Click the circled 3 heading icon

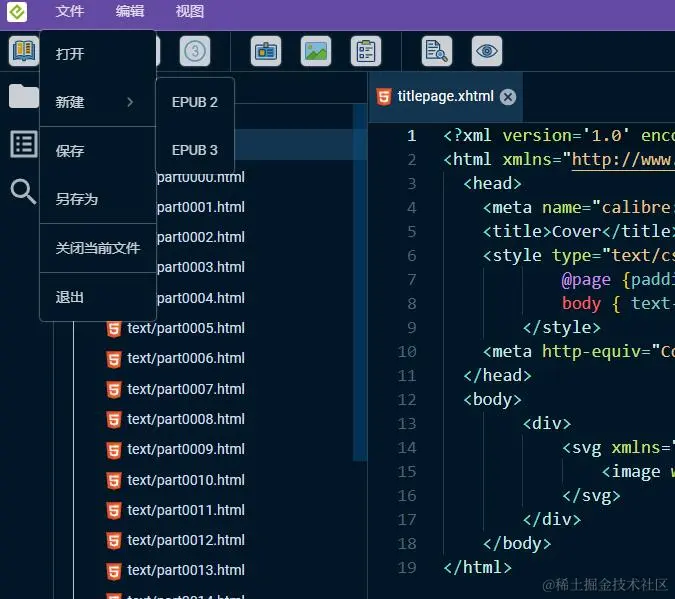[x=195, y=51]
